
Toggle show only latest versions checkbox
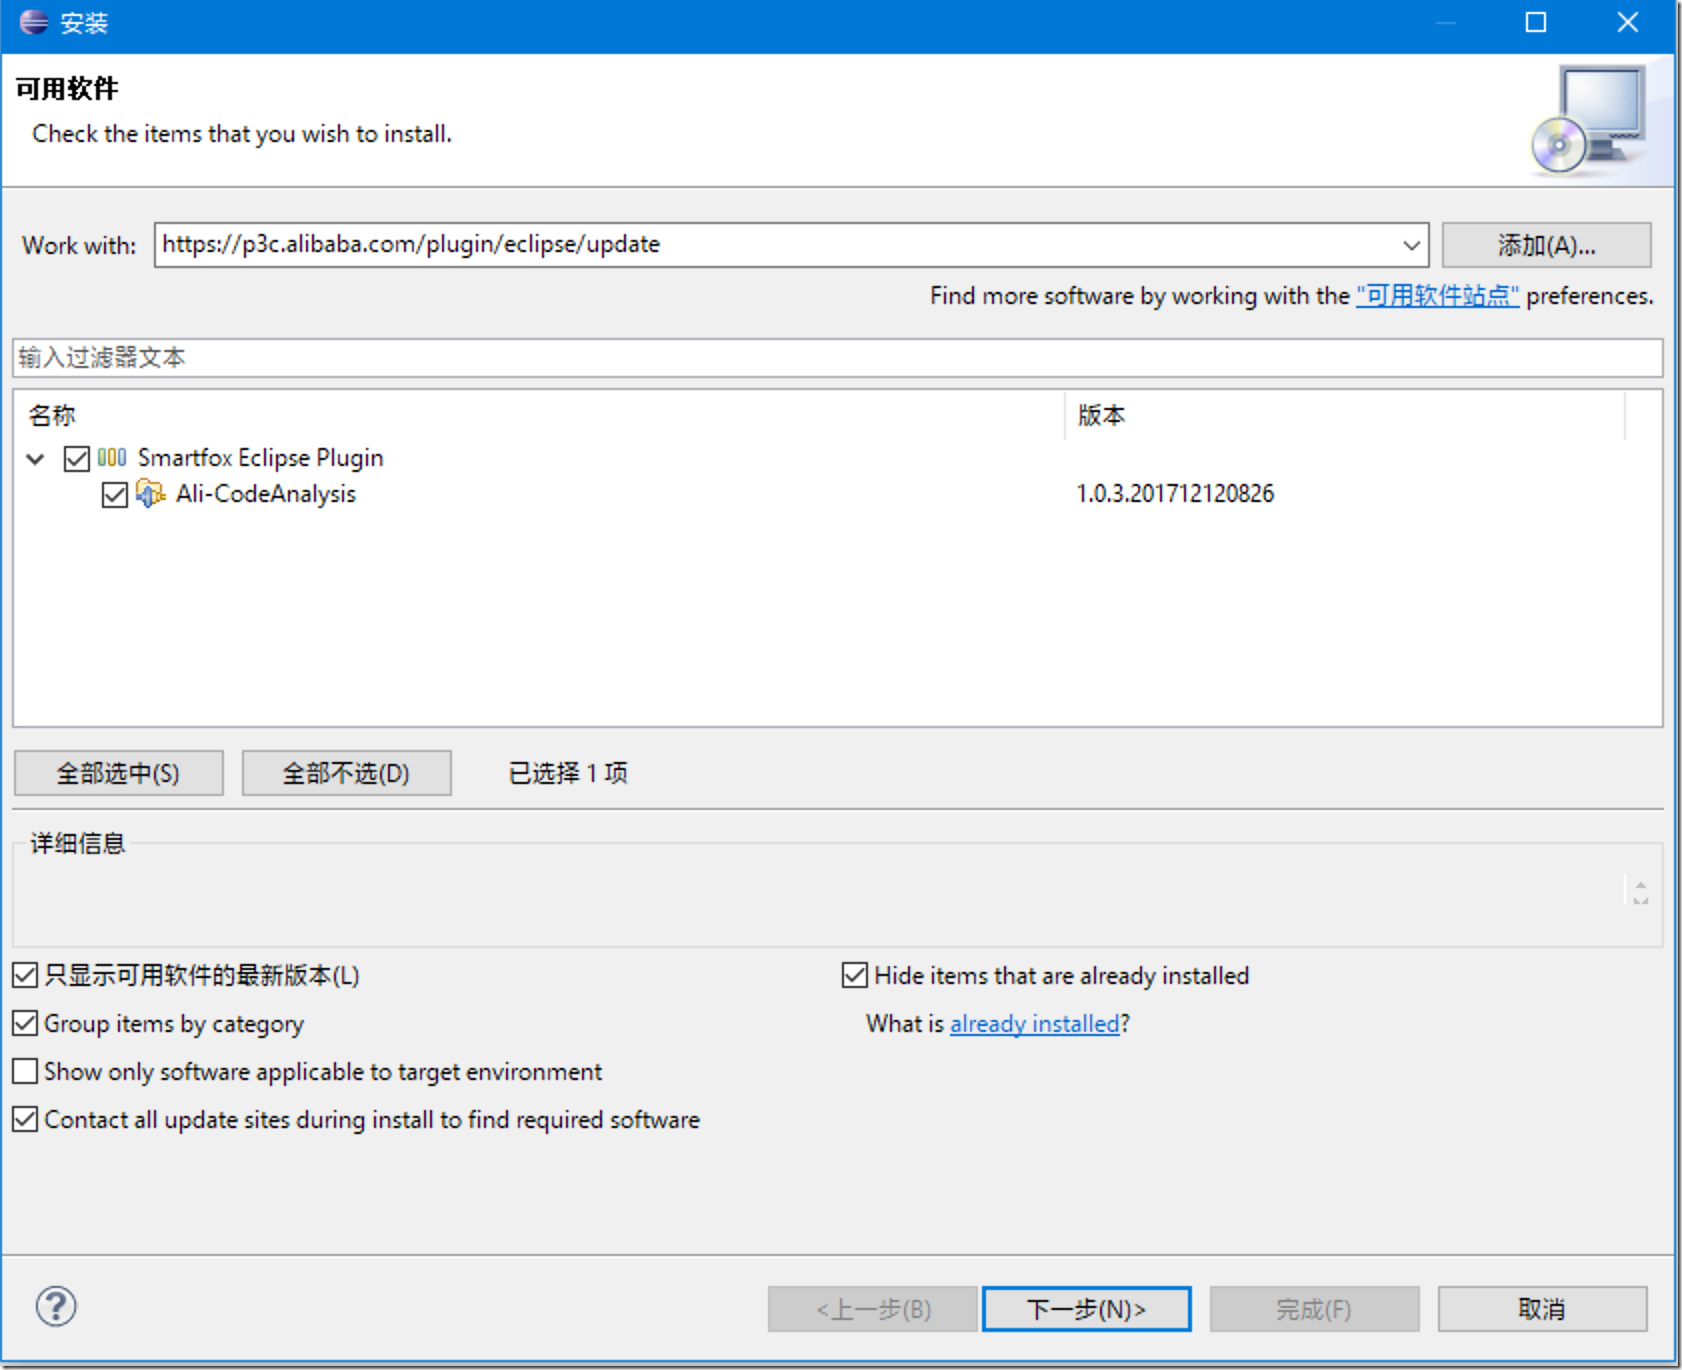(x=25, y=975)
